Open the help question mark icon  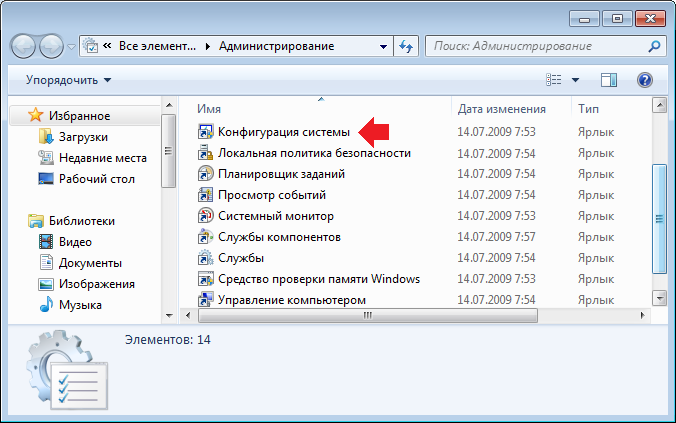click(x=645, y=80)
